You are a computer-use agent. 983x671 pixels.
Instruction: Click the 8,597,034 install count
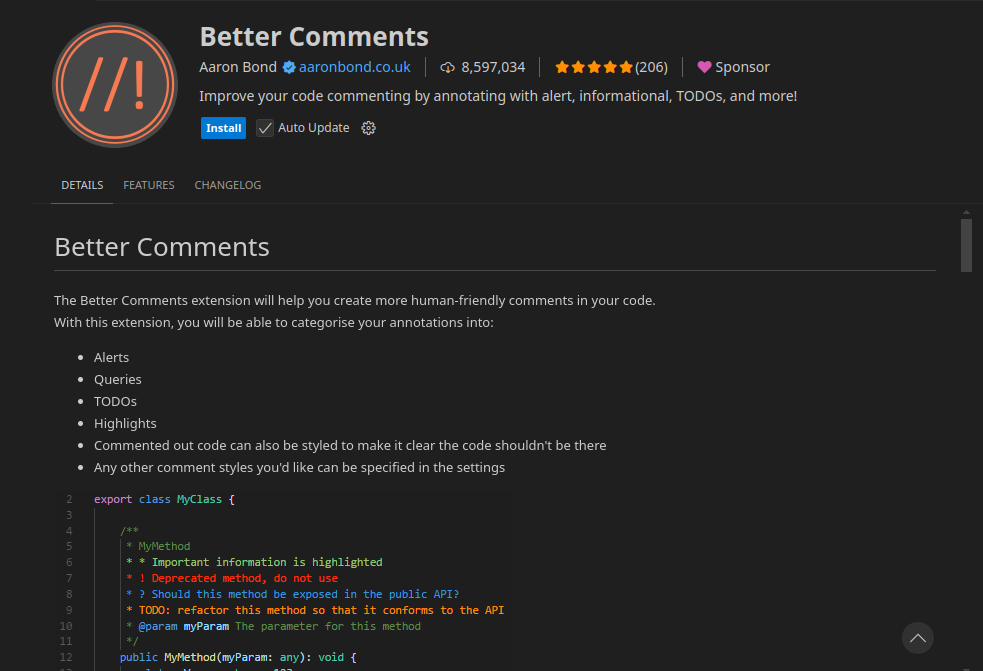[493, 67]
